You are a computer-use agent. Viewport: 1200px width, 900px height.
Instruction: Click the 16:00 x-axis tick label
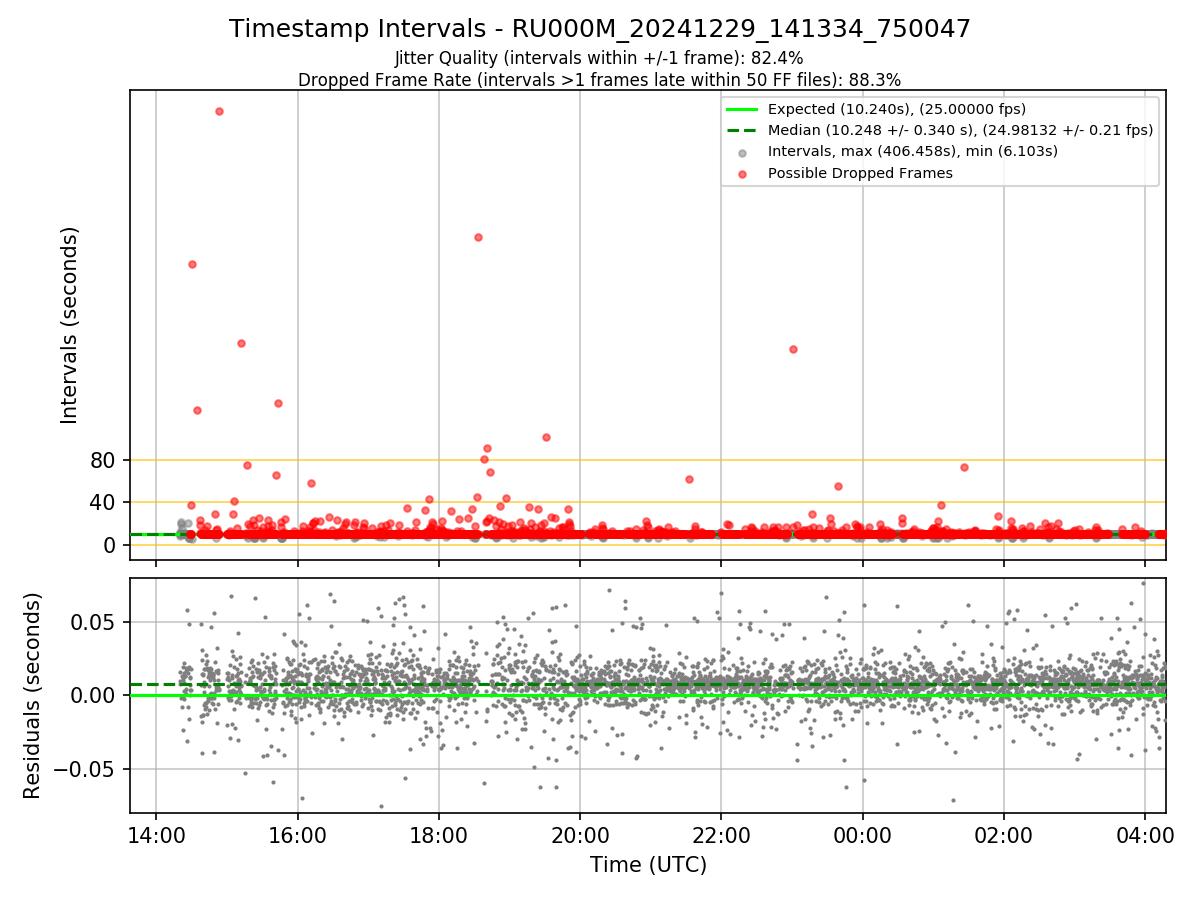[x=297, y=836]
